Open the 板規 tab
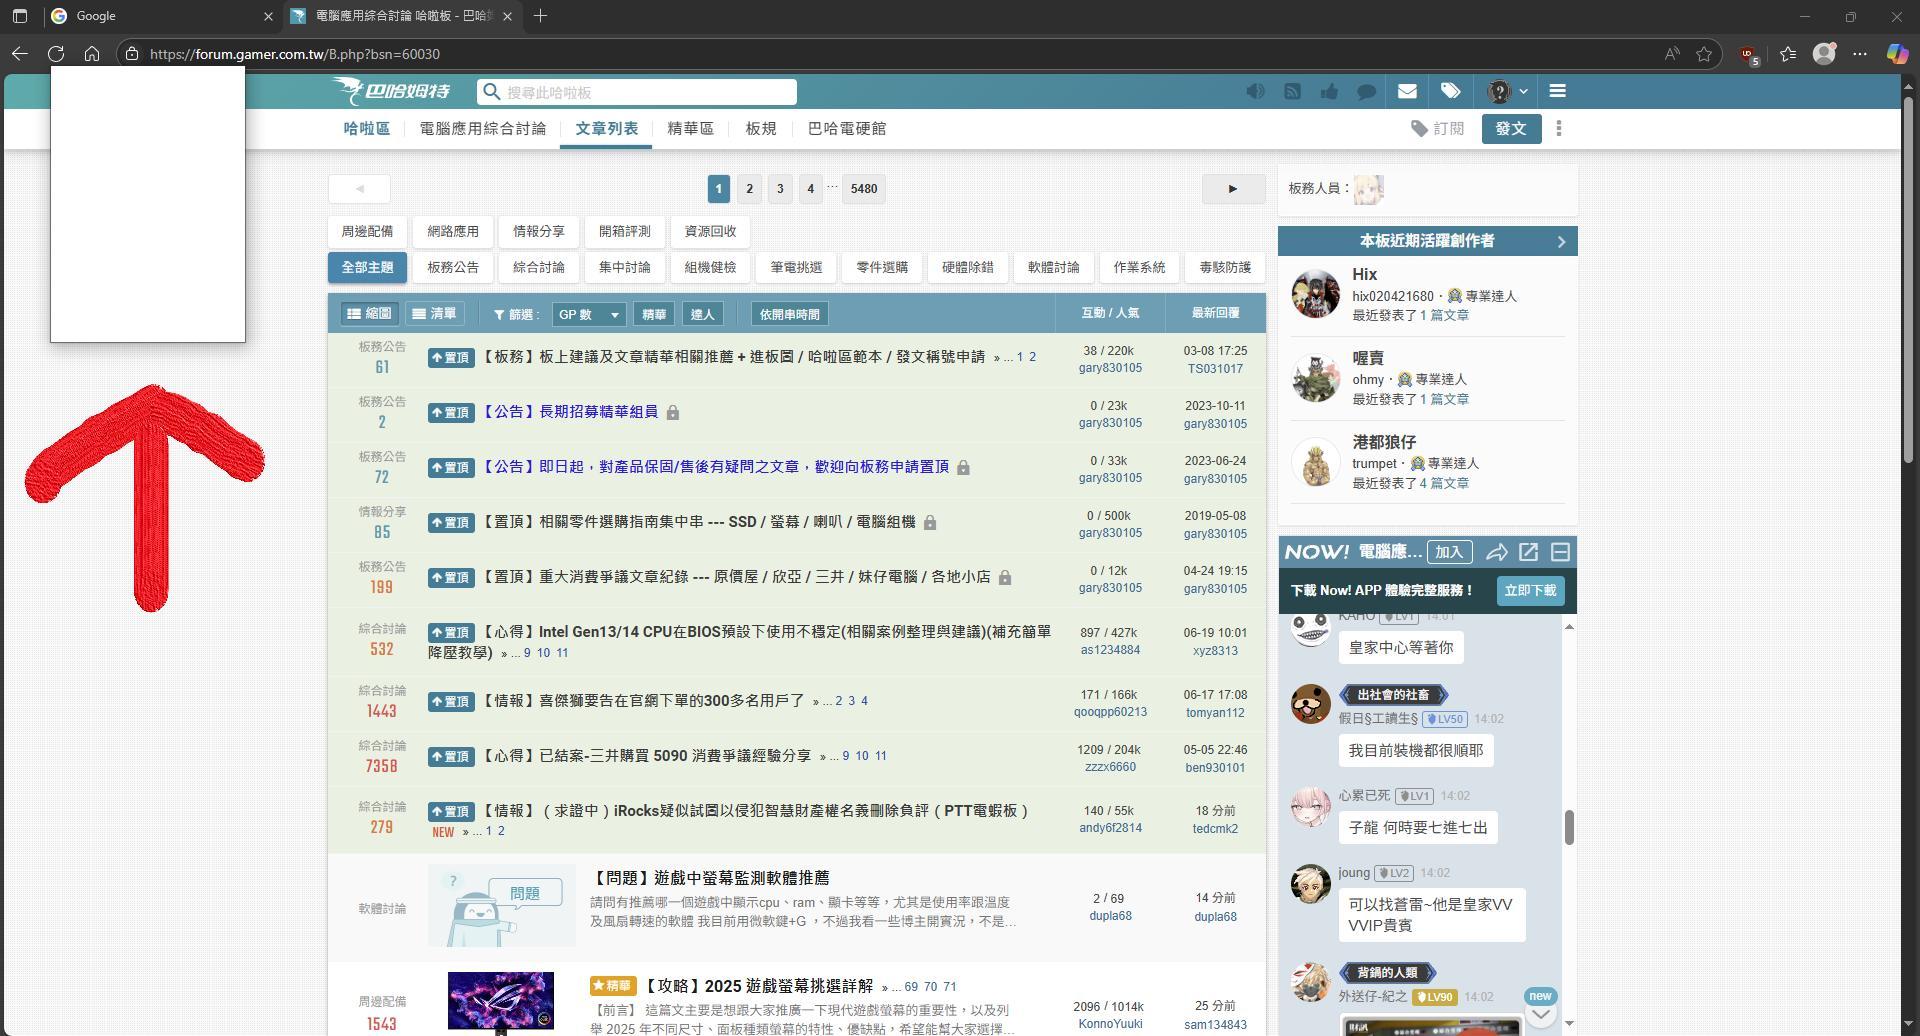This screenshot has height=1036, width=1920. click(760, 129)
